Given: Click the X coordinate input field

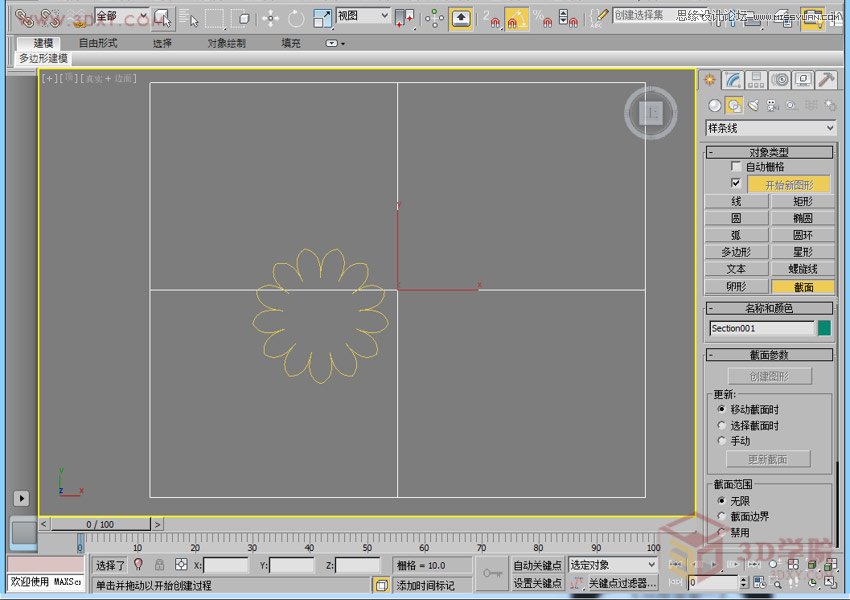Looking at the screenshot, I should coord(226,565).
